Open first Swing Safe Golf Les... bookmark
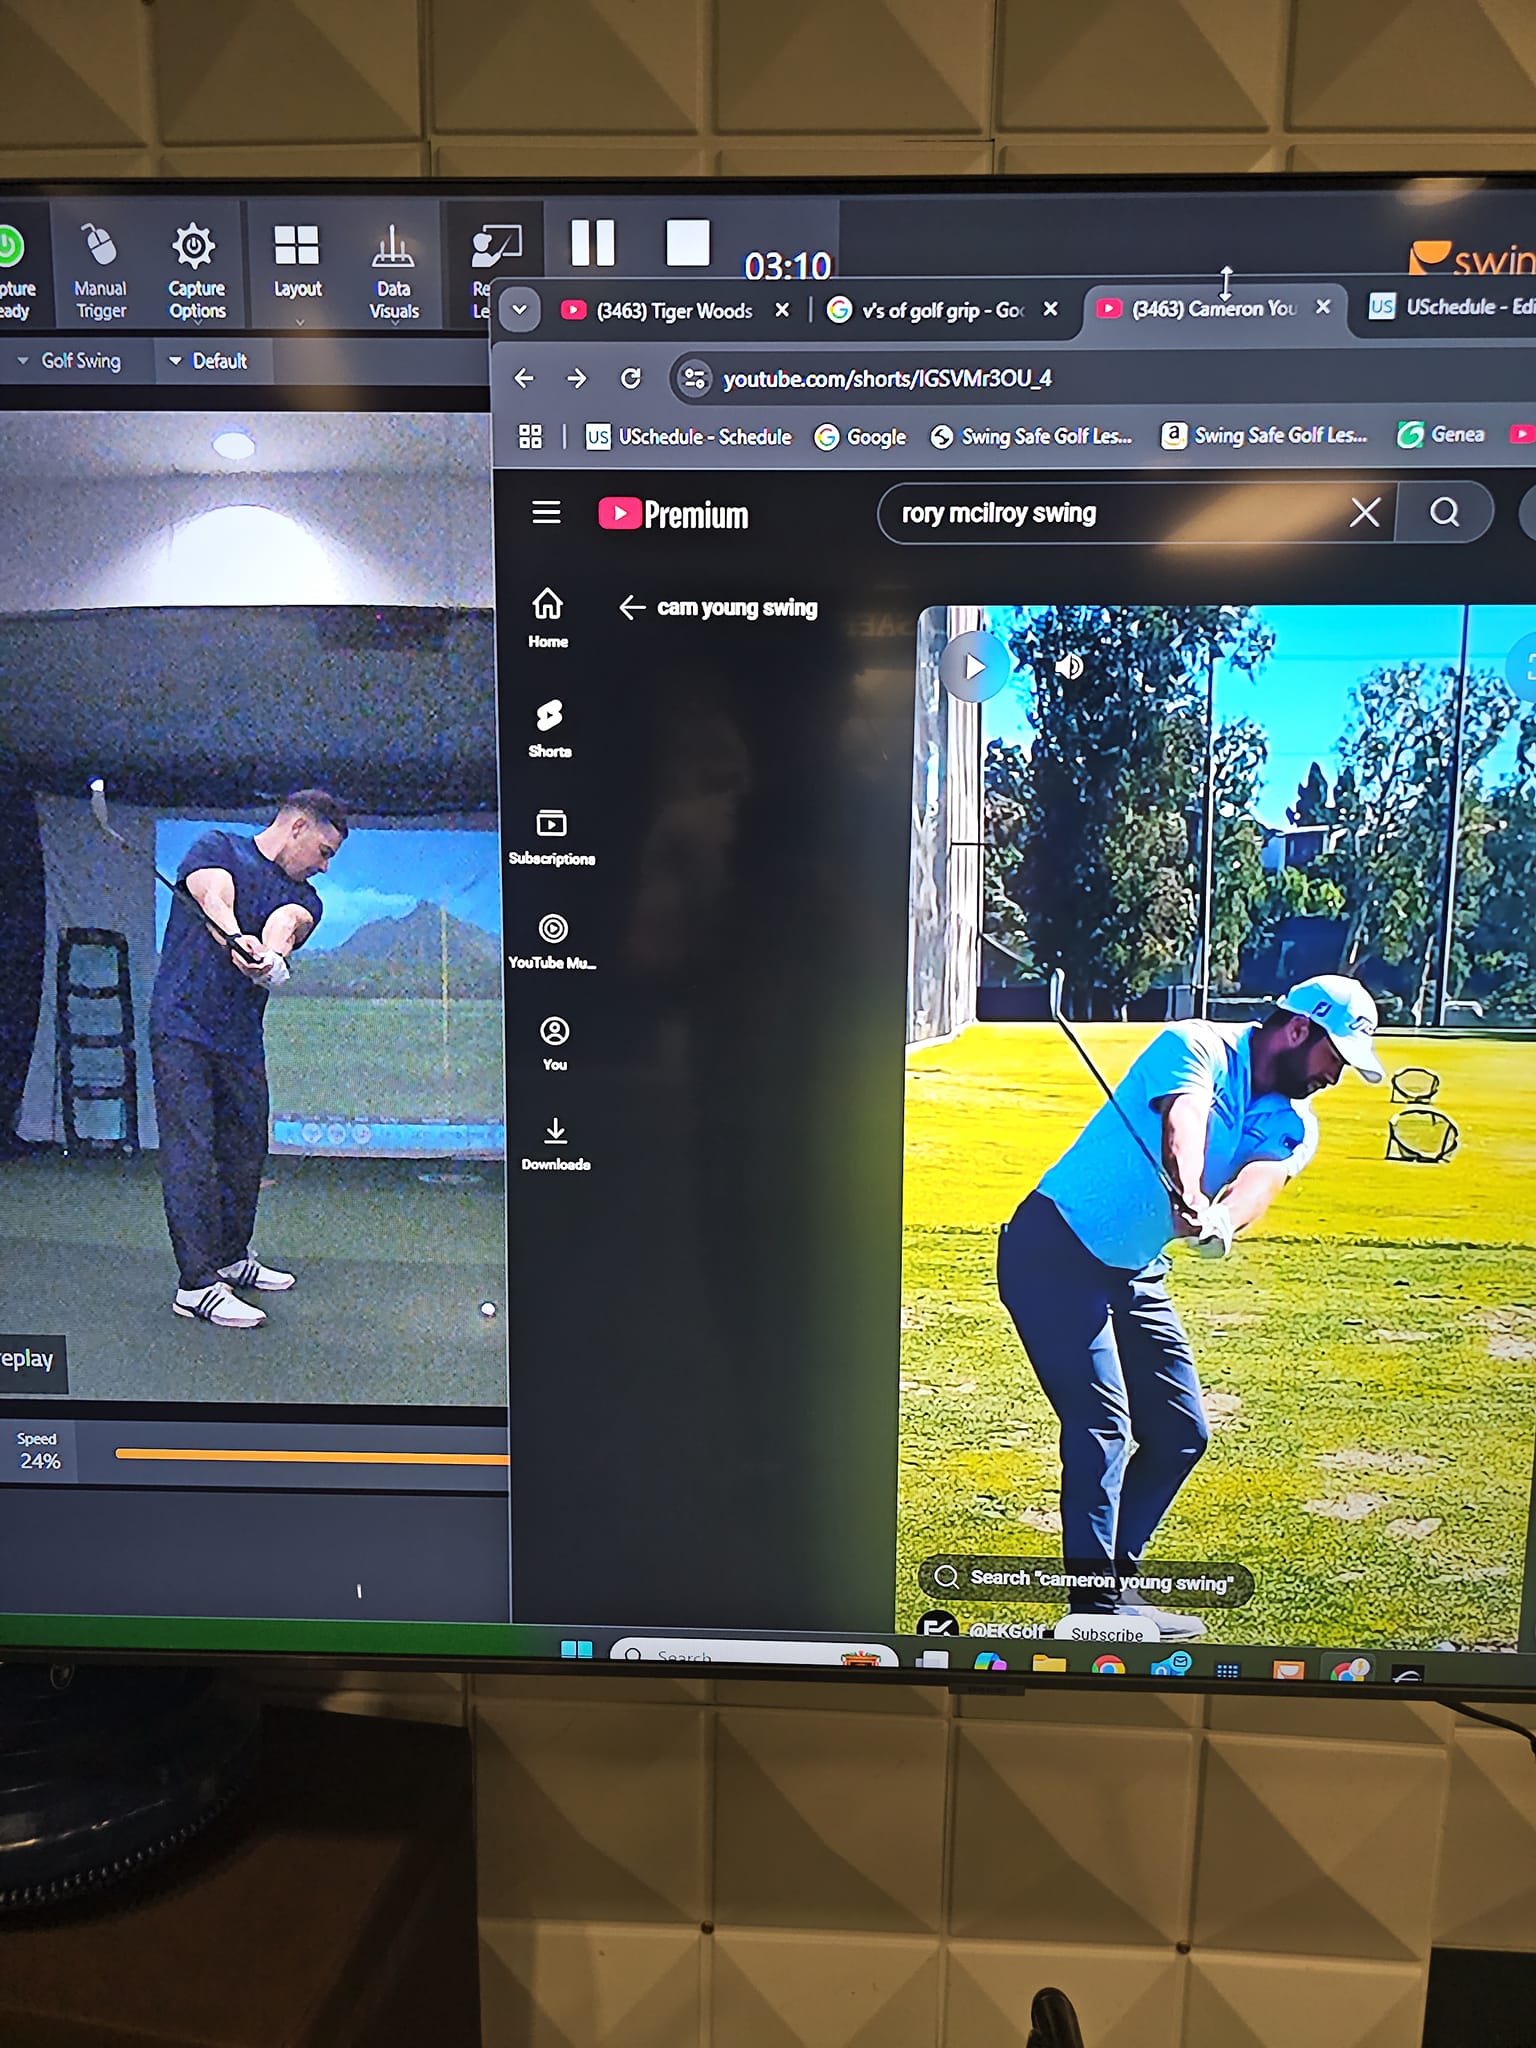The width and height of the screenshot is (1536, 2048). pyautogui.click(x=1031, y=436)
